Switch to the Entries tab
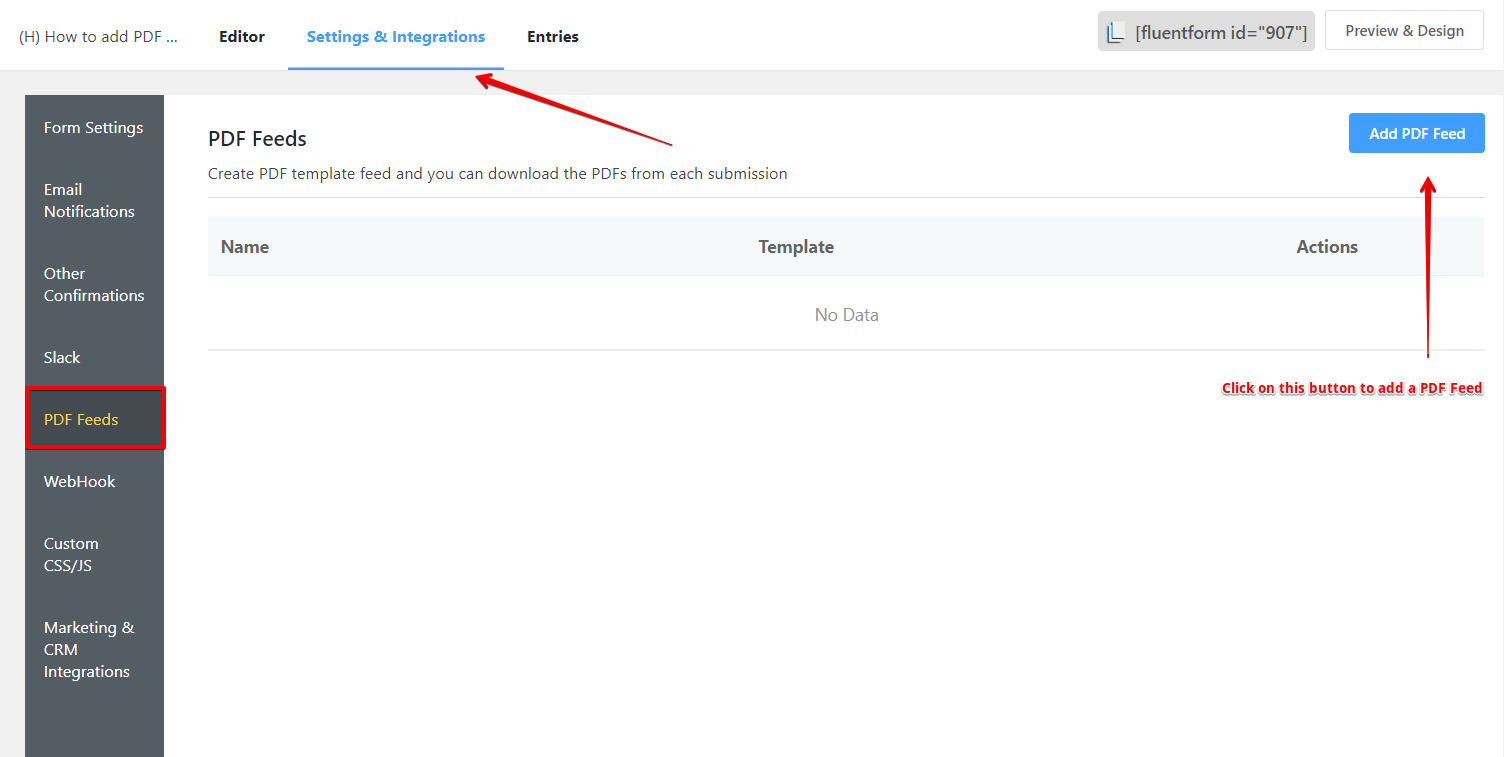 click(x=552, y=36)
